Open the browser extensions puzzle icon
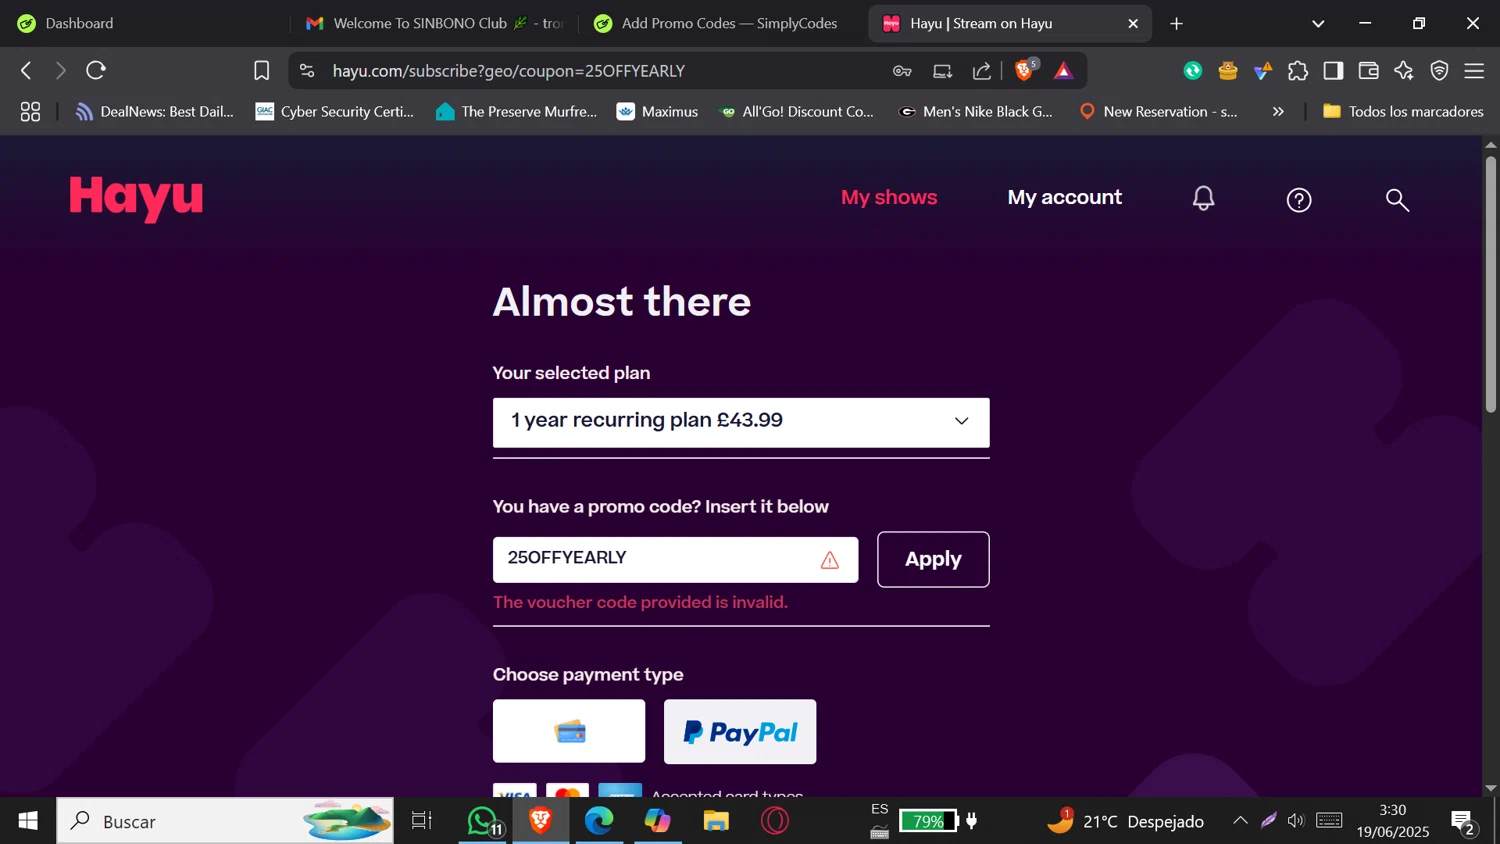 [1298, 70]
